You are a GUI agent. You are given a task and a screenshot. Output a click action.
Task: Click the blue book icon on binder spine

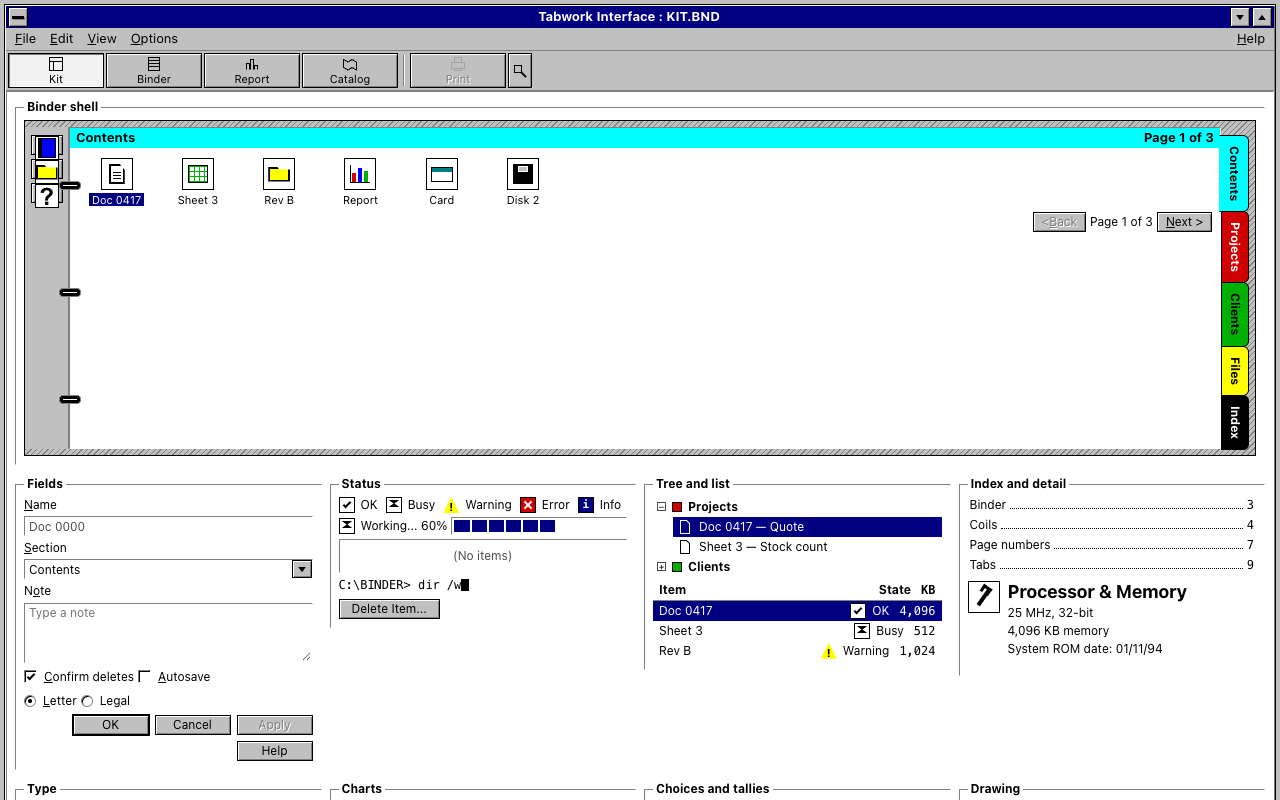47,147
